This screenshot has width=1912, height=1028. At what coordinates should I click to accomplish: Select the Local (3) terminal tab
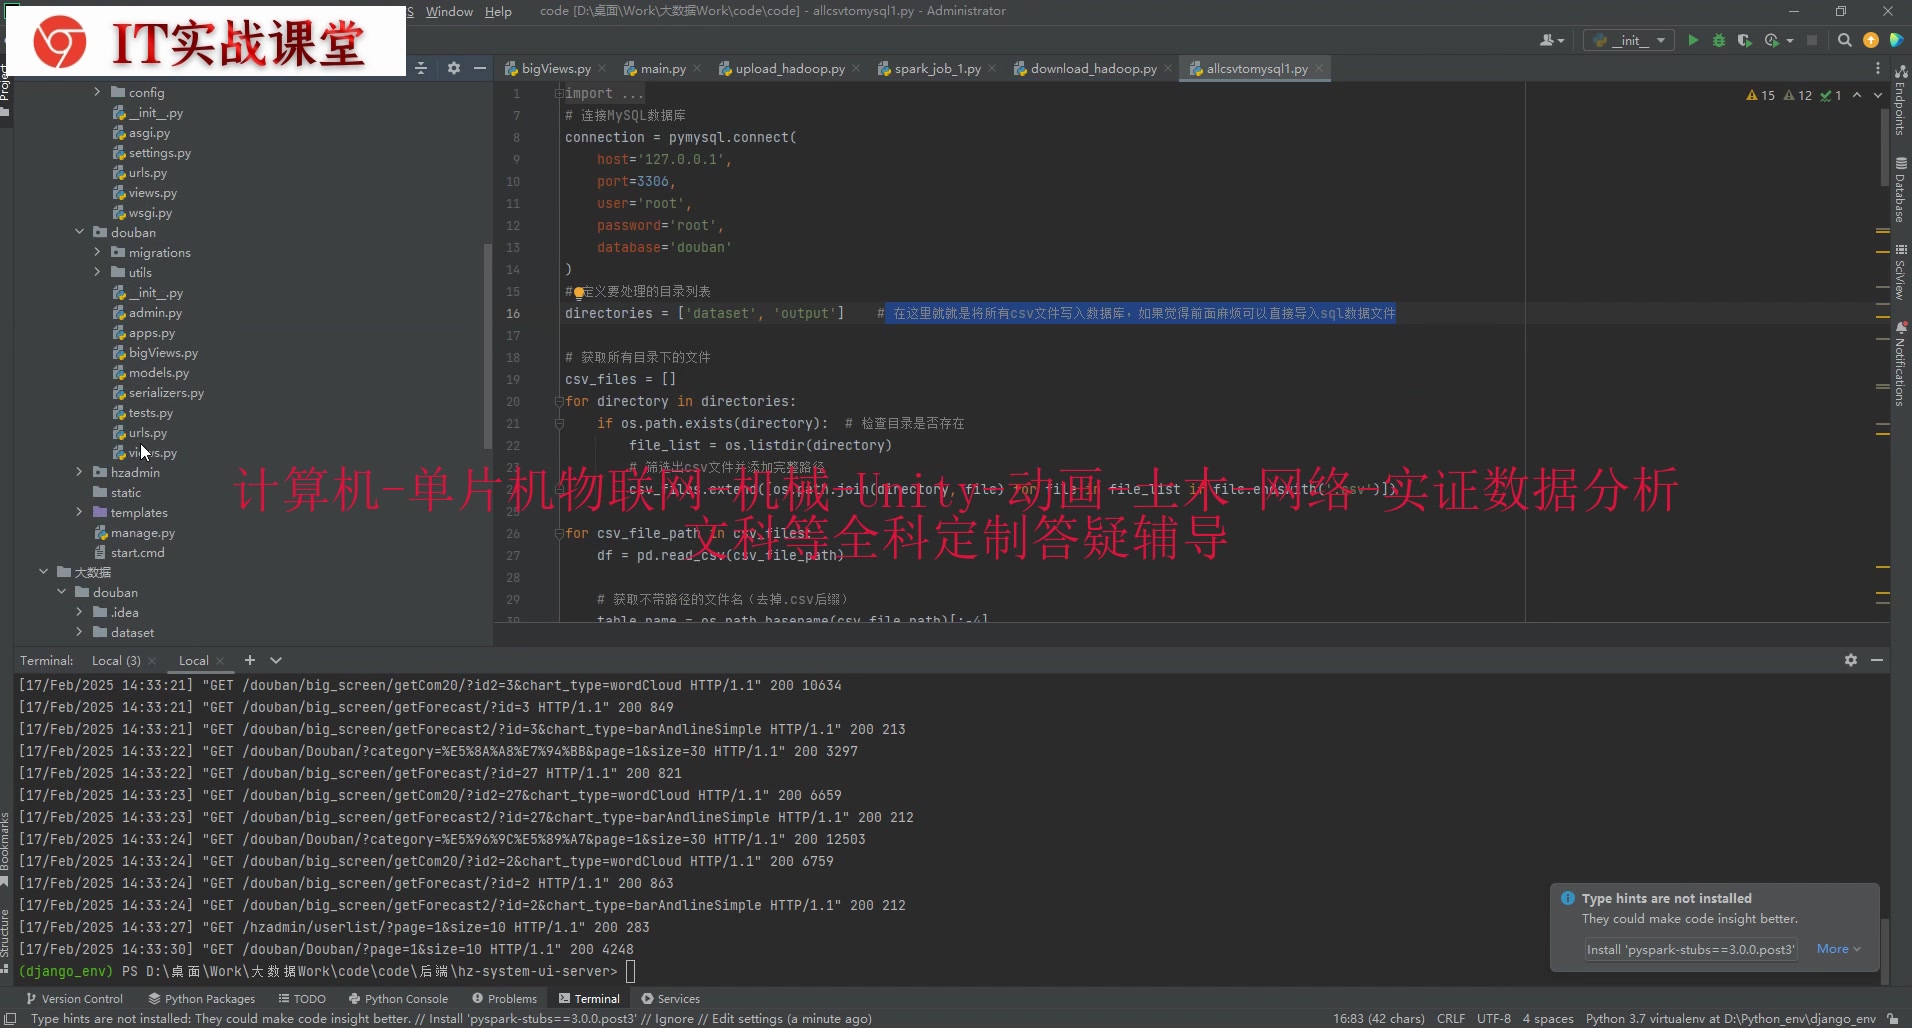116,661
